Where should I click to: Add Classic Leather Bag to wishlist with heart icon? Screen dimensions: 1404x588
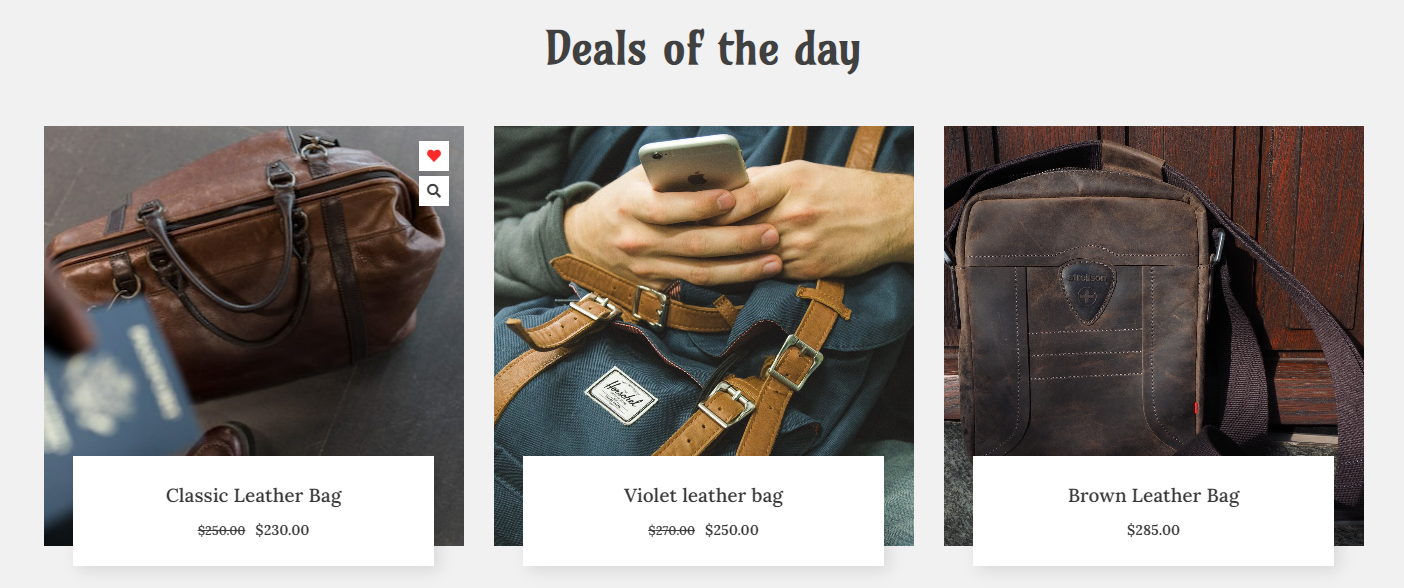coord(434,156)
